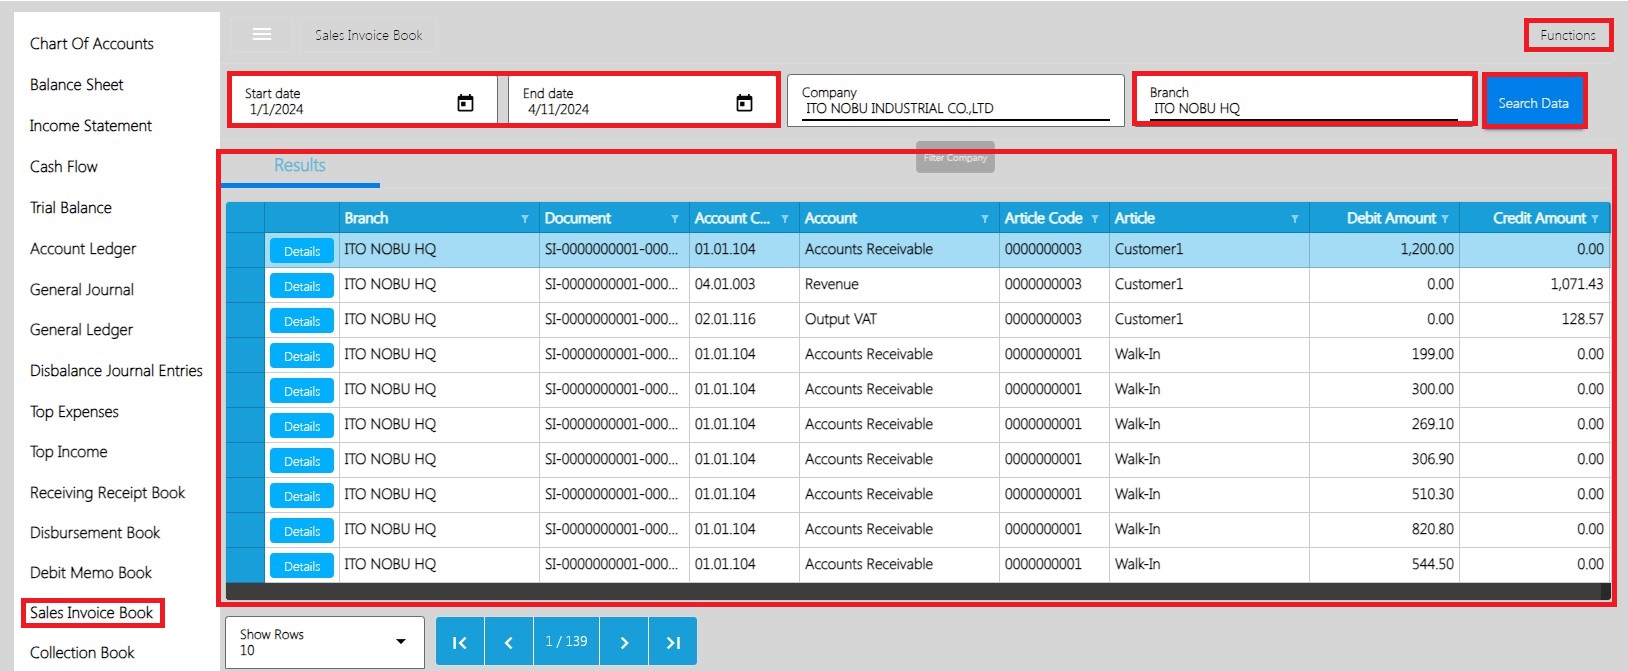Select the 04.01.003 account code cell

[x=744, y=285]
